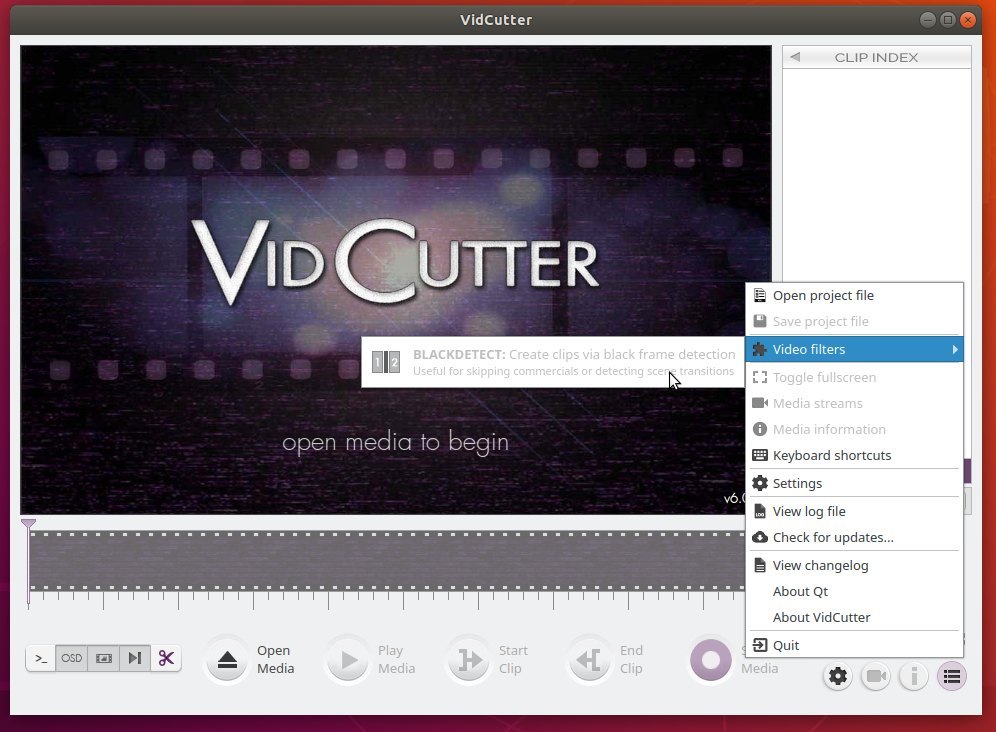Screen dimensions: 996x732
Task: Click the Play Media button
Action: [347, 659]
